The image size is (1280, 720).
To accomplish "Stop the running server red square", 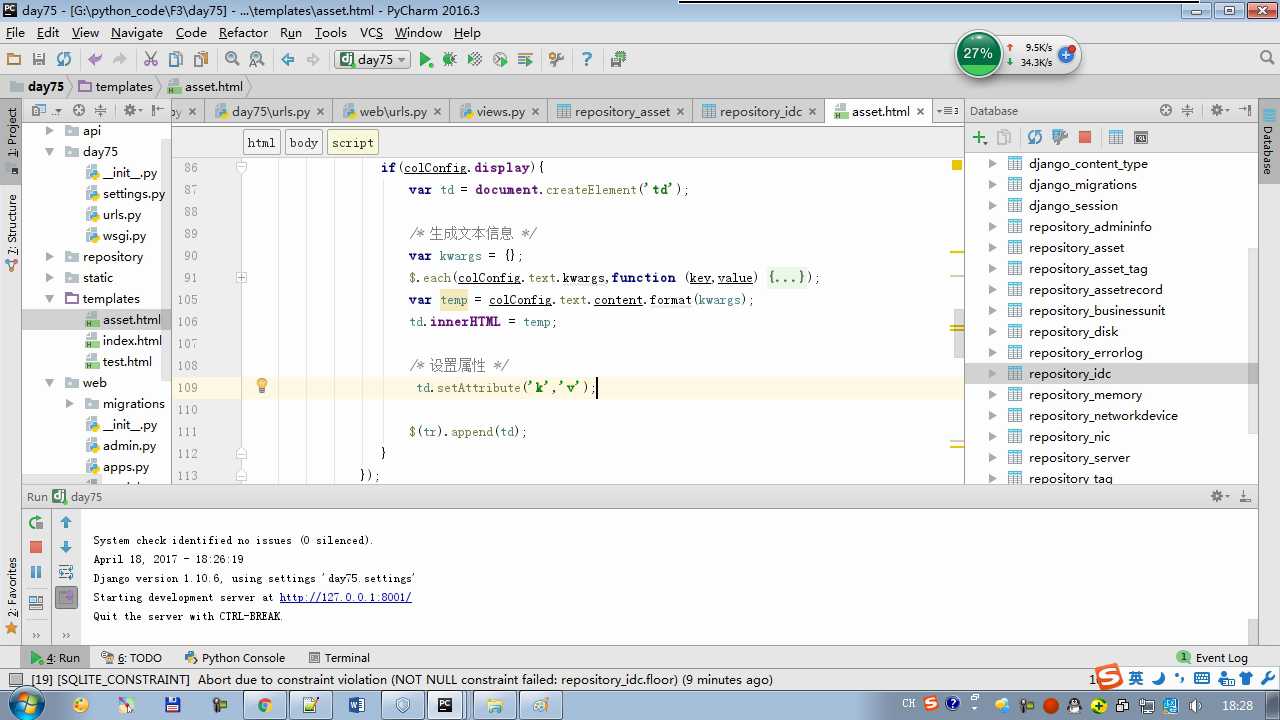I will click(x=36, y=547).
